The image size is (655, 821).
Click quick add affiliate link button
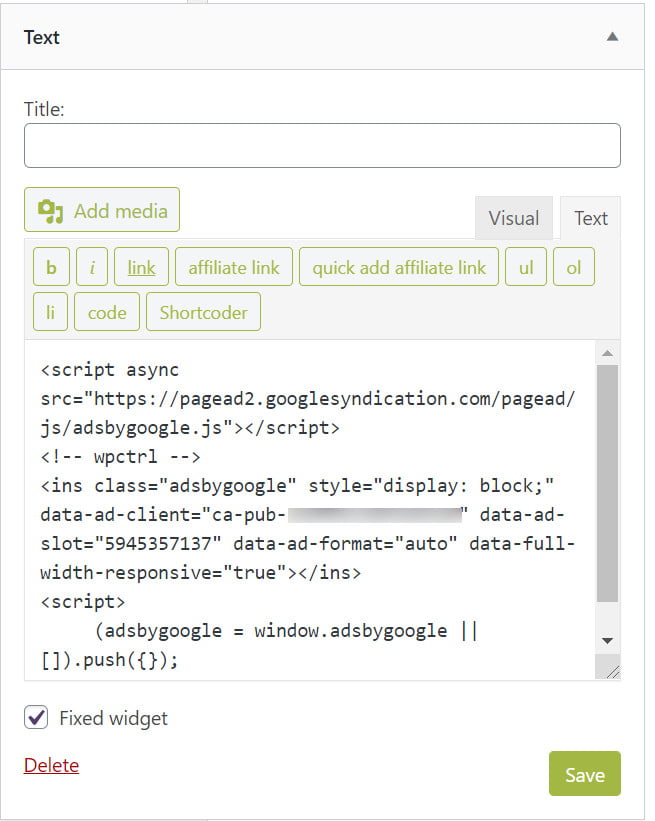399,267
